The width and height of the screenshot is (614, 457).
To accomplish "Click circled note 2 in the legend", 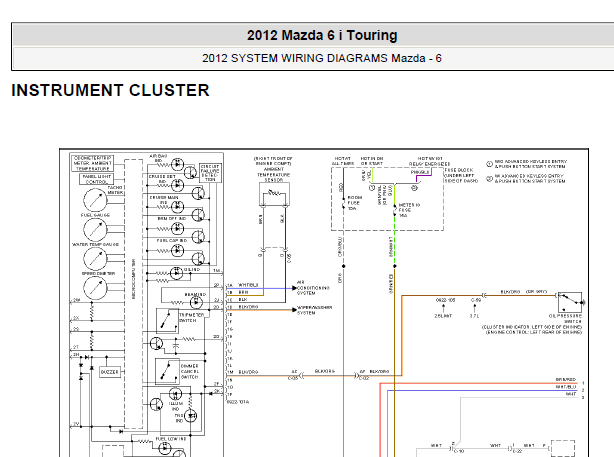I will pos(489,179).
